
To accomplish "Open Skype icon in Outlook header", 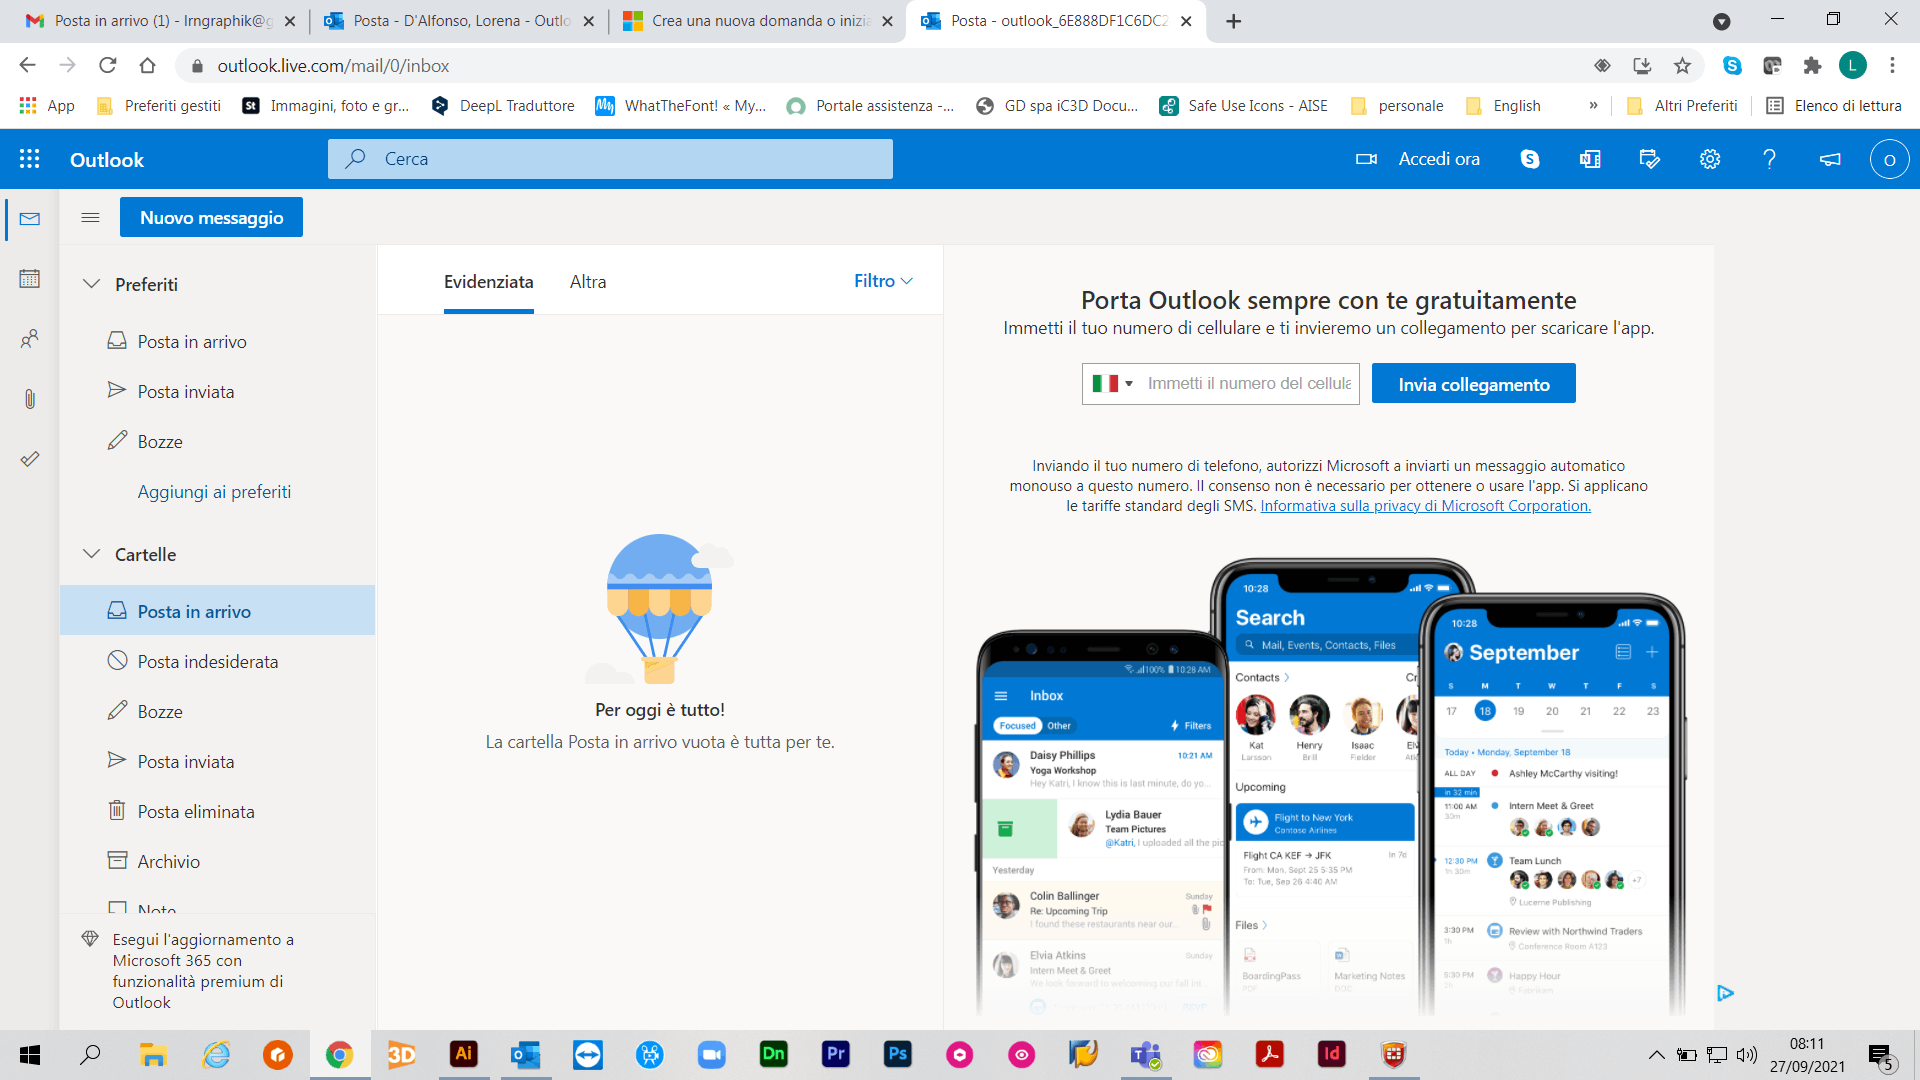I will 1530,159.
